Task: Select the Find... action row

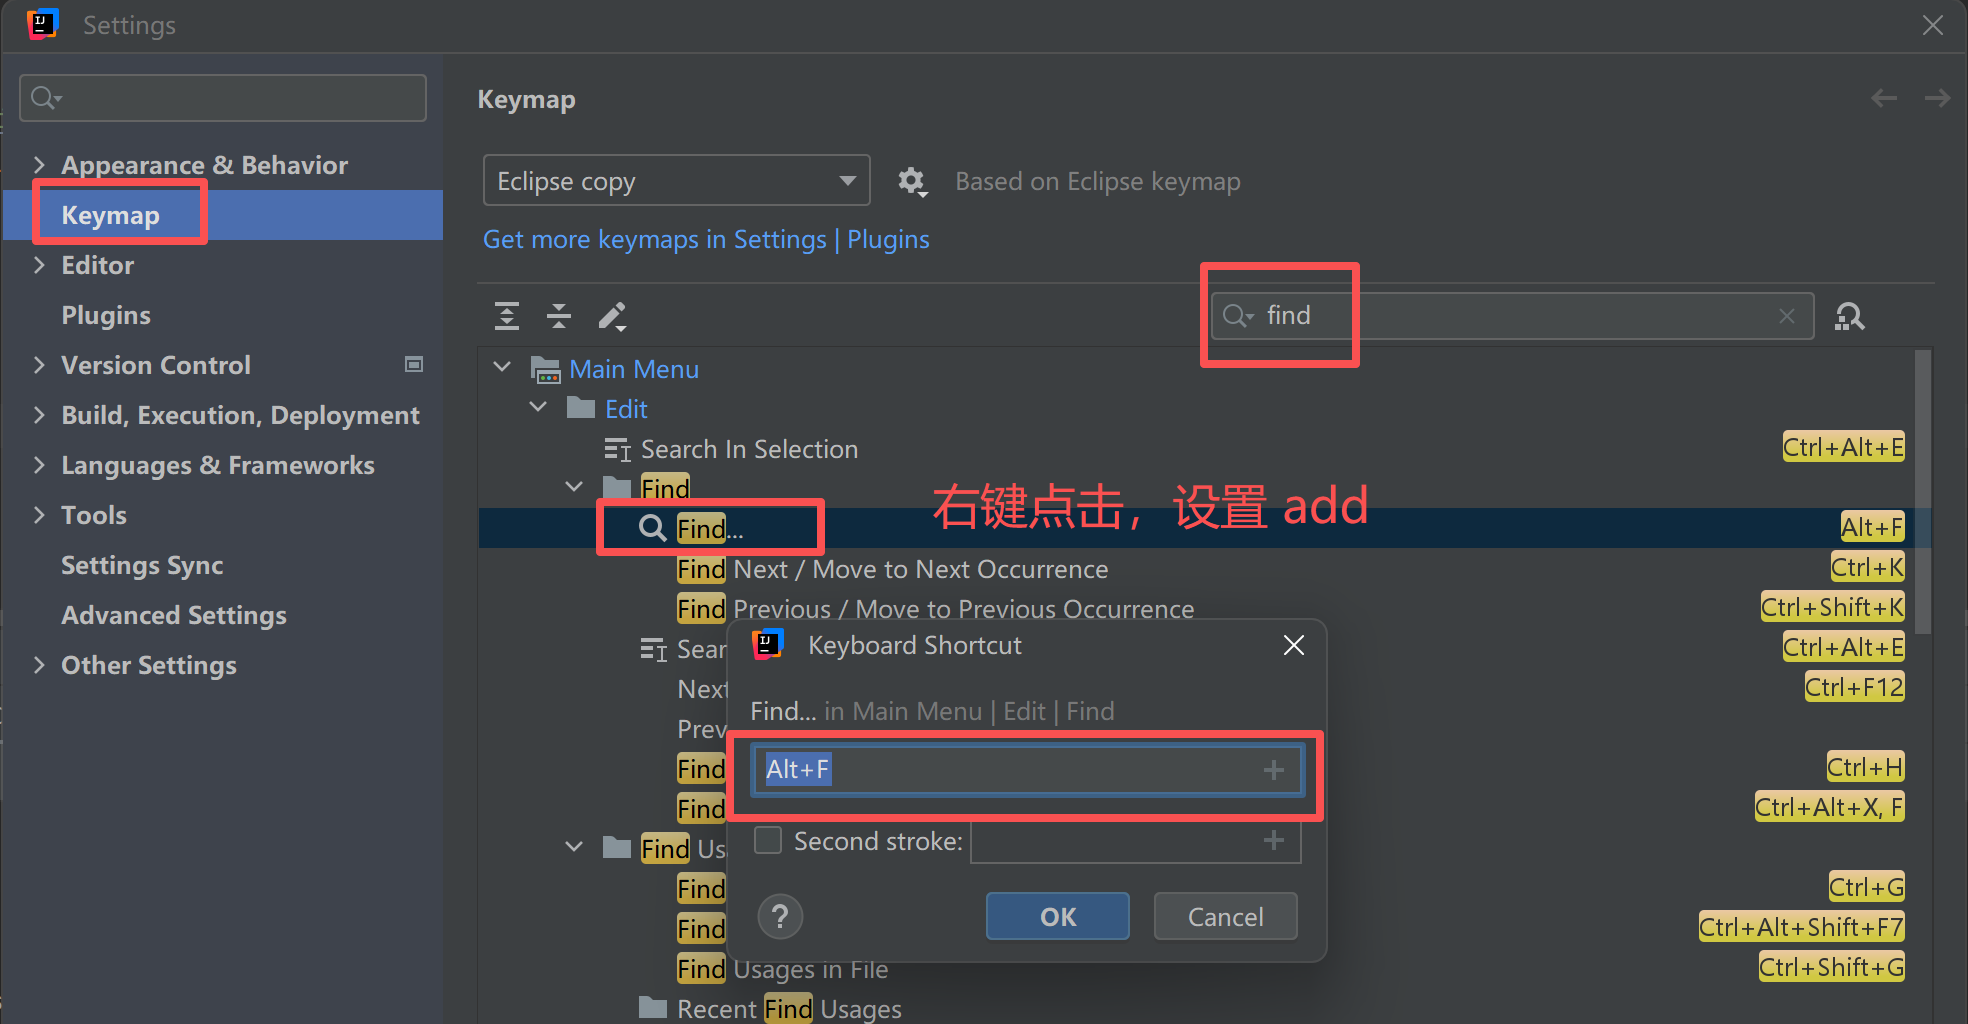Action: (1195, 528)
